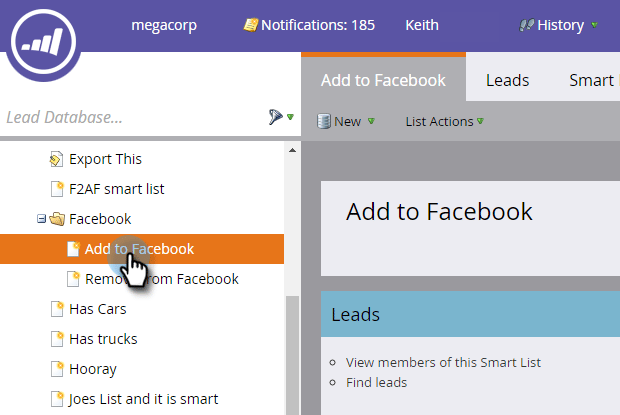620x415 pixels.
Task: Select the Facebook folder label
Action: click(x=100, y=219)
